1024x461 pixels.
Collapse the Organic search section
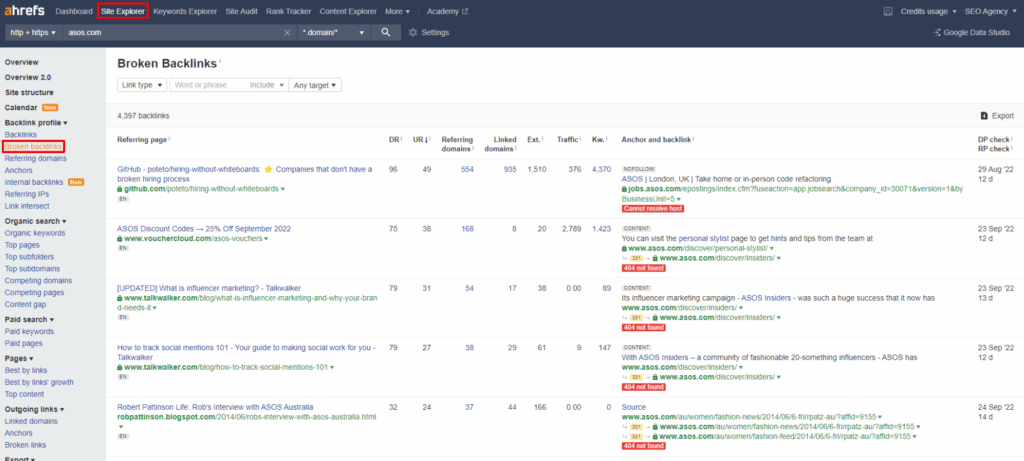[35, 221]
